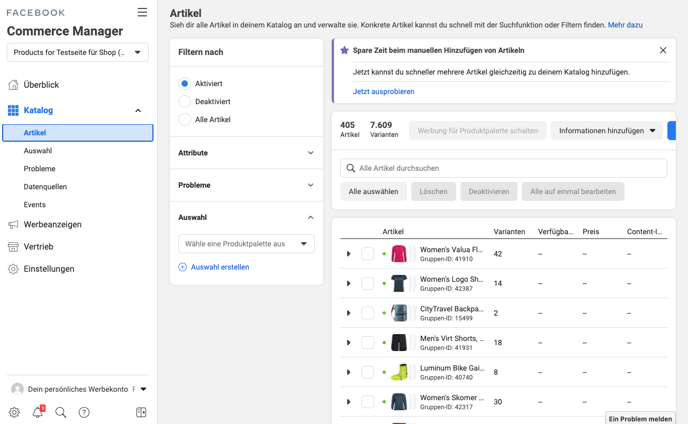Go to Artikel in catalog menu

78,133
